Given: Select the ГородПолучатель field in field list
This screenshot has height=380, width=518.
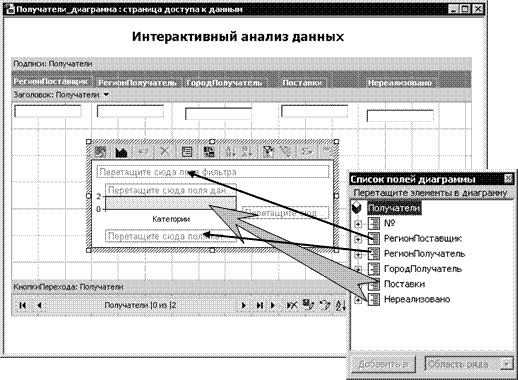Looking at the screenshot, I should (423, 269).
